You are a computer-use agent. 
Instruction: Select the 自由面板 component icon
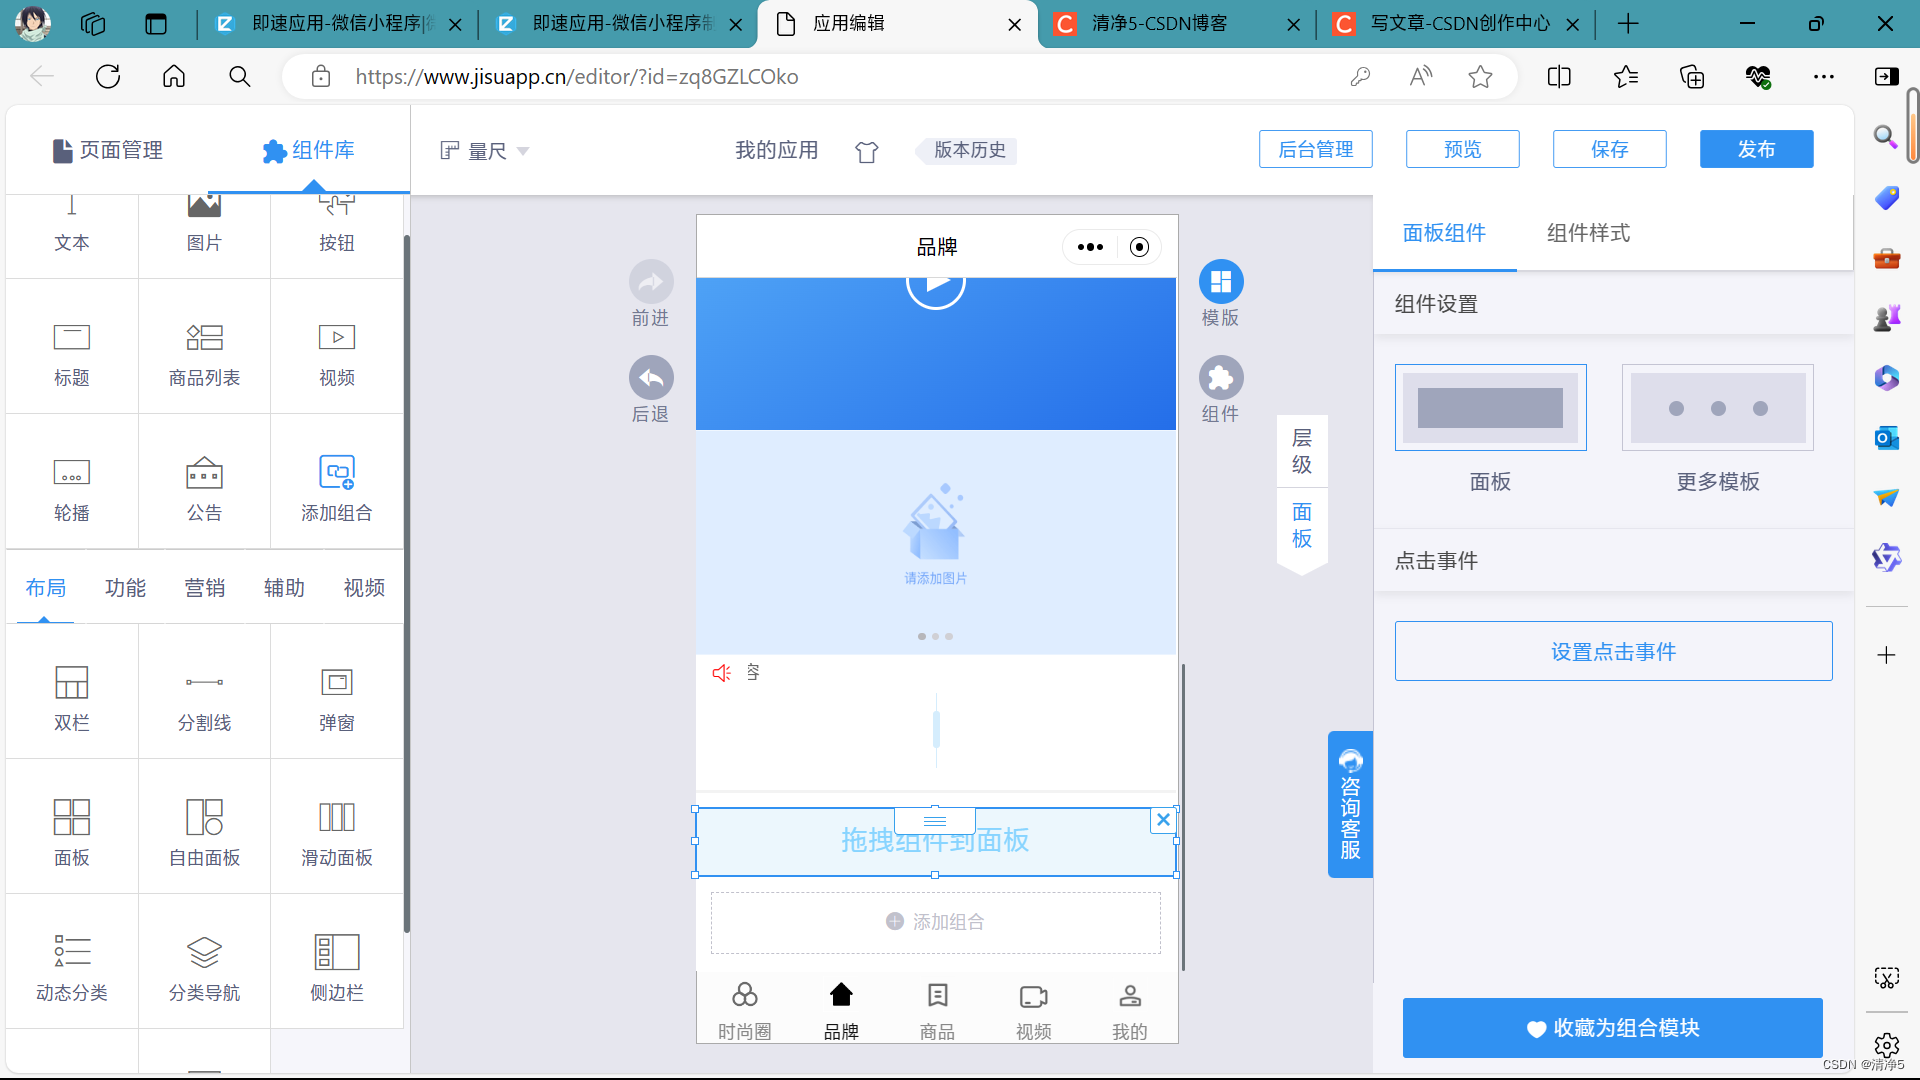point(204,817)
